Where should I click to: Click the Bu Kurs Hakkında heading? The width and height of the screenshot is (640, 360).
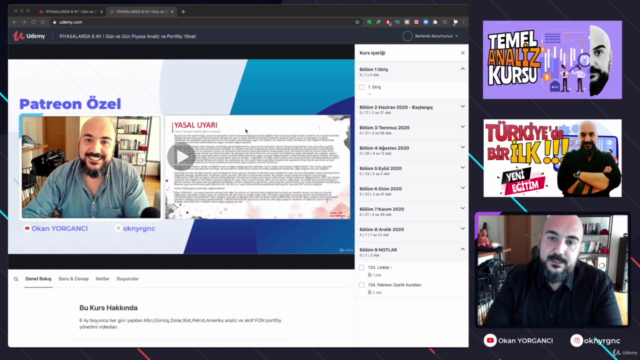tap(108, 308)
